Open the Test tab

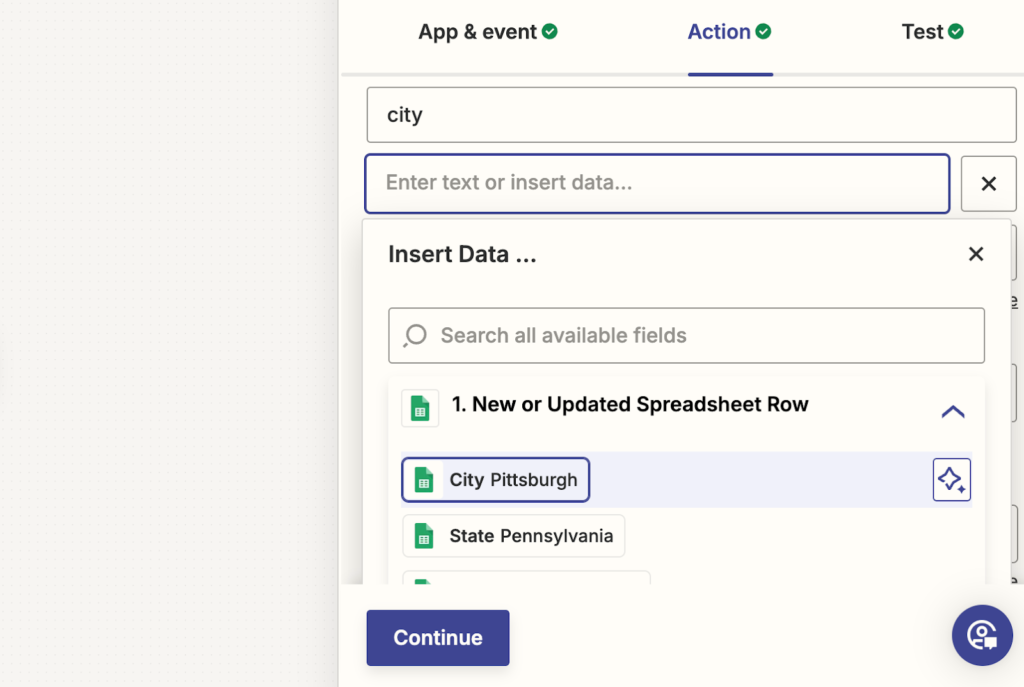tap(922, 32)
